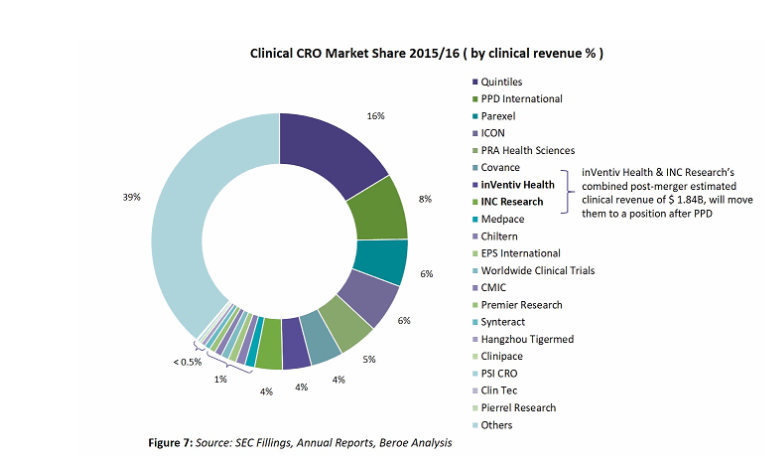
Task: Select the 'Premier Research' legend label
Action: pyautogui.click(x=521, y=305)
